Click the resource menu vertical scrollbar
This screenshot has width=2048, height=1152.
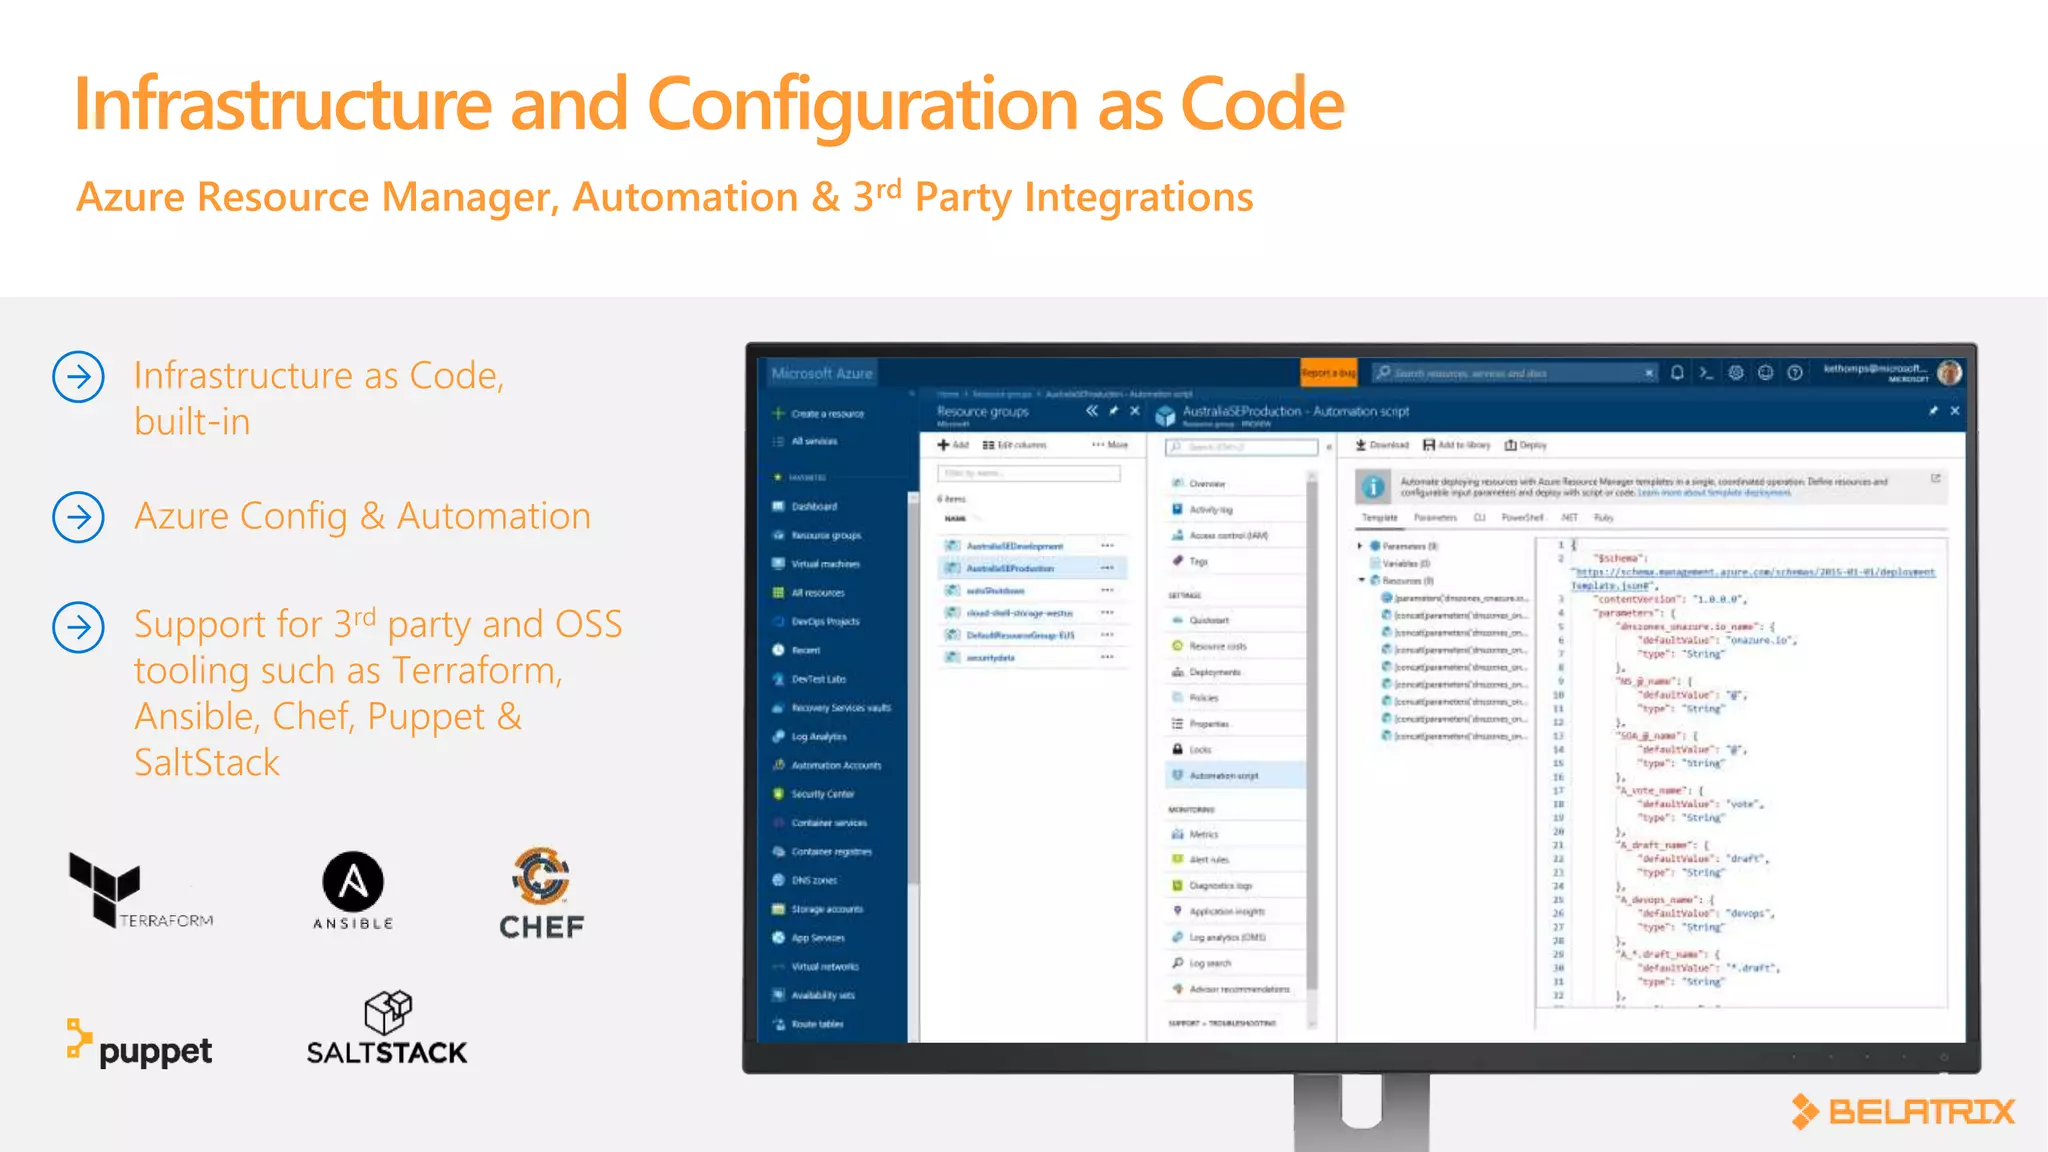tap(1312, 735)
